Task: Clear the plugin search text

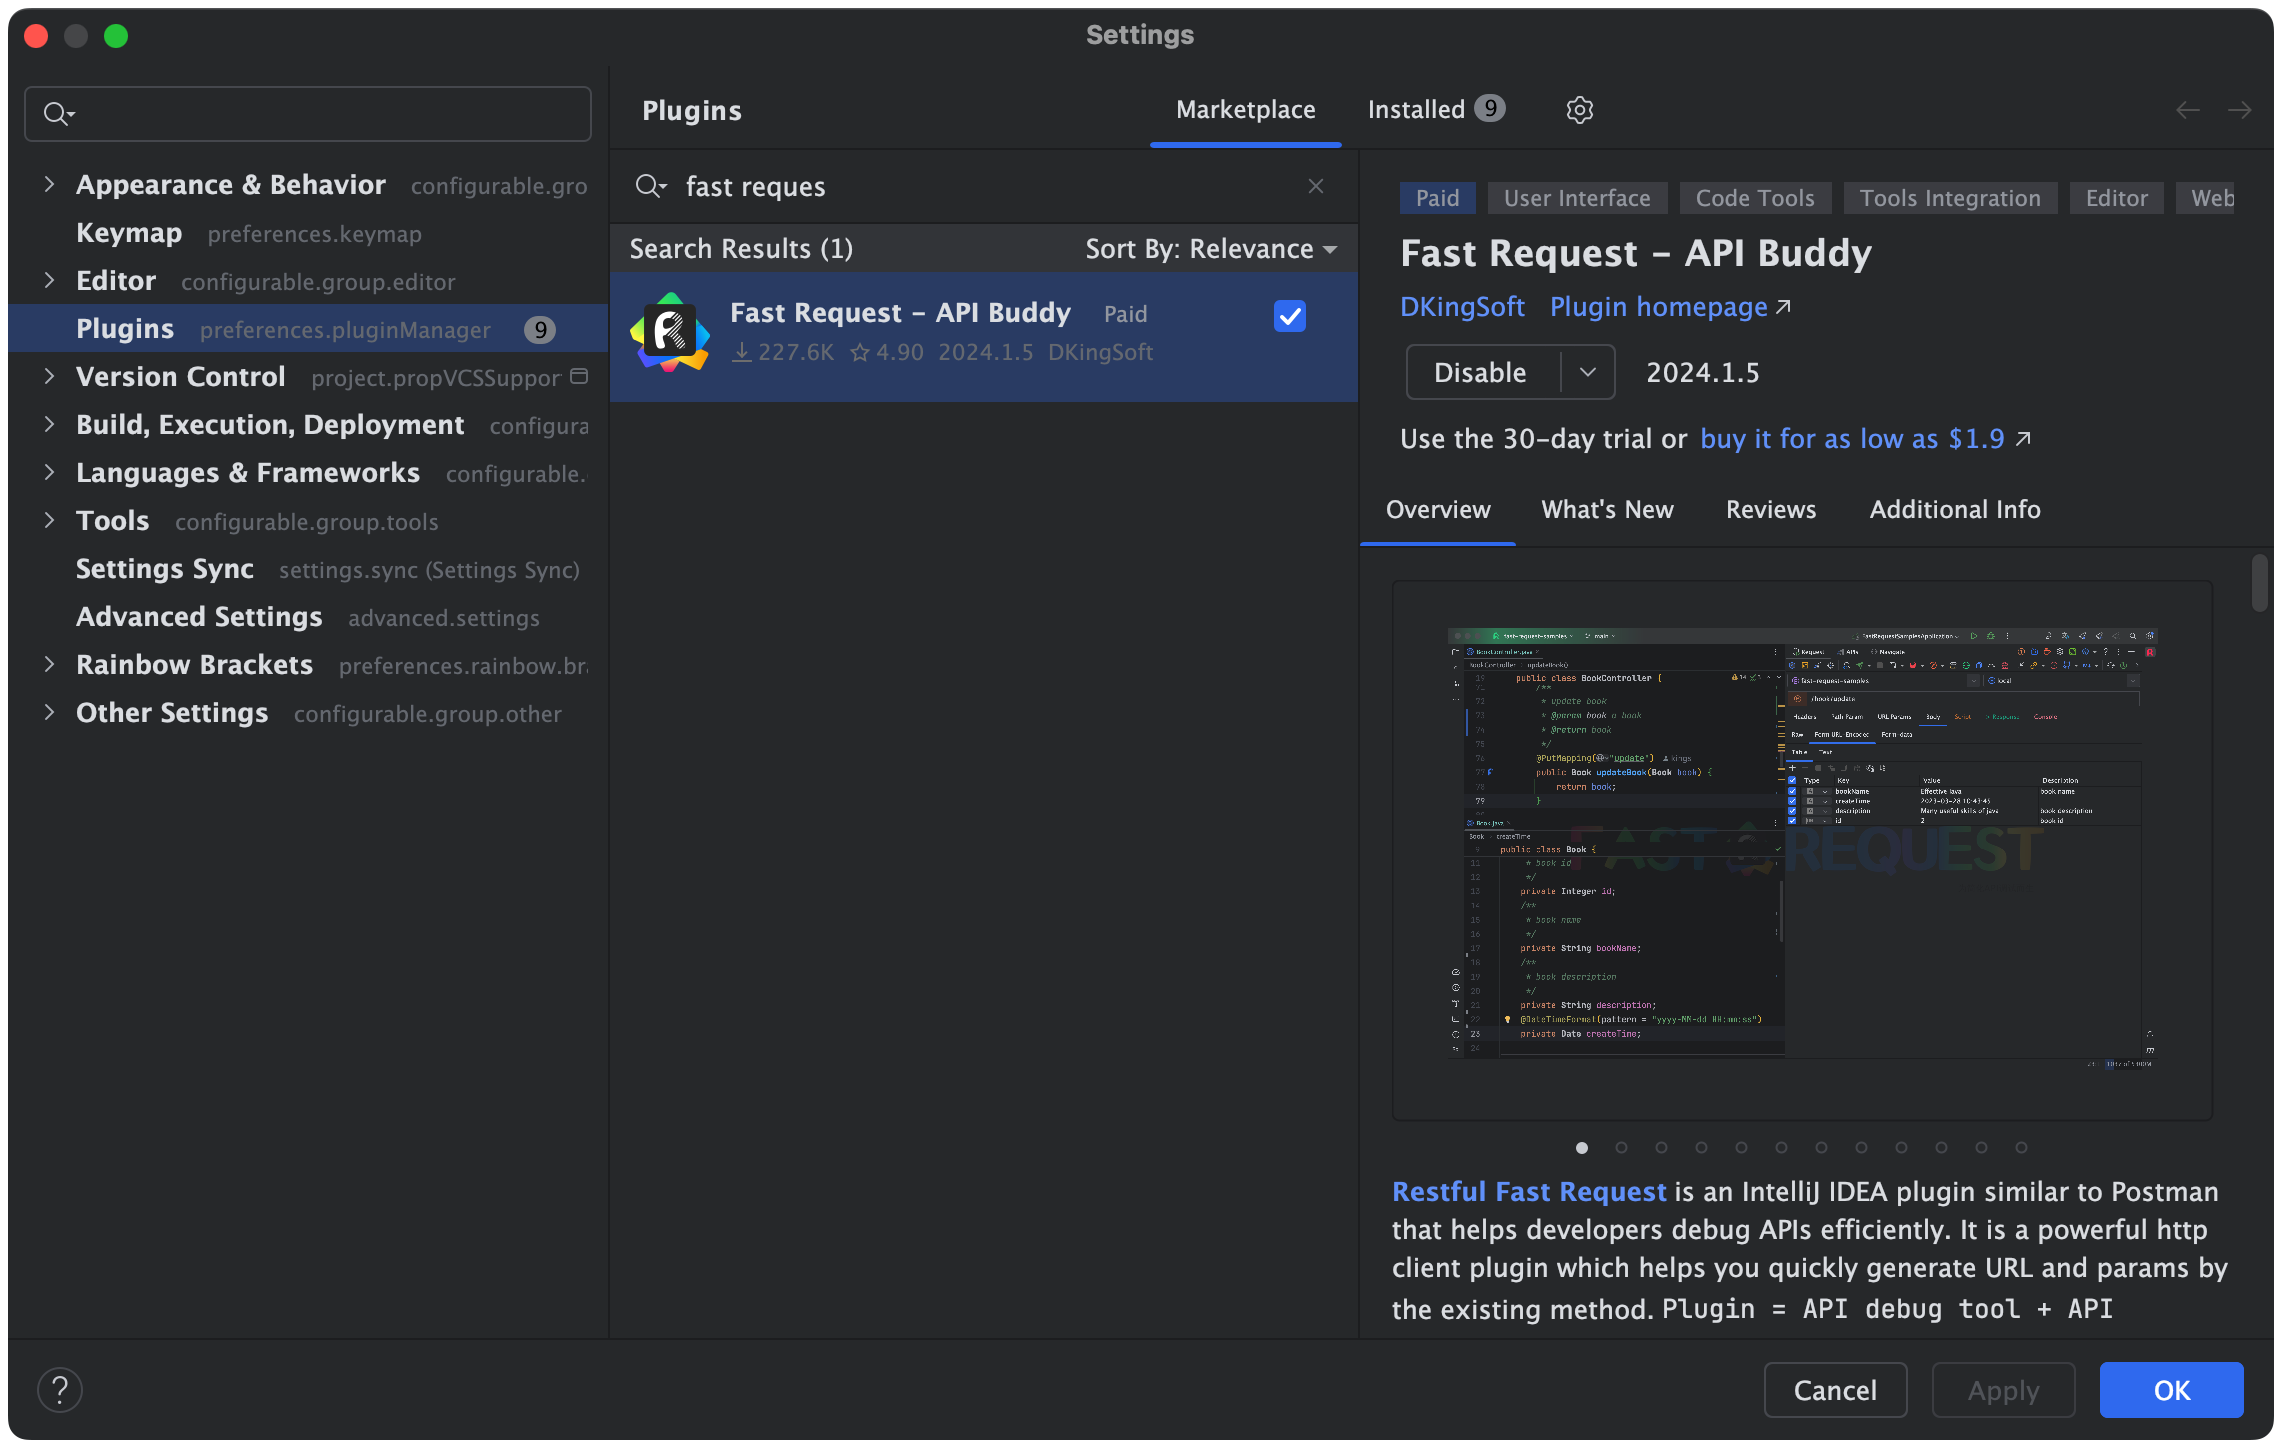Action: pos(1316,187)
